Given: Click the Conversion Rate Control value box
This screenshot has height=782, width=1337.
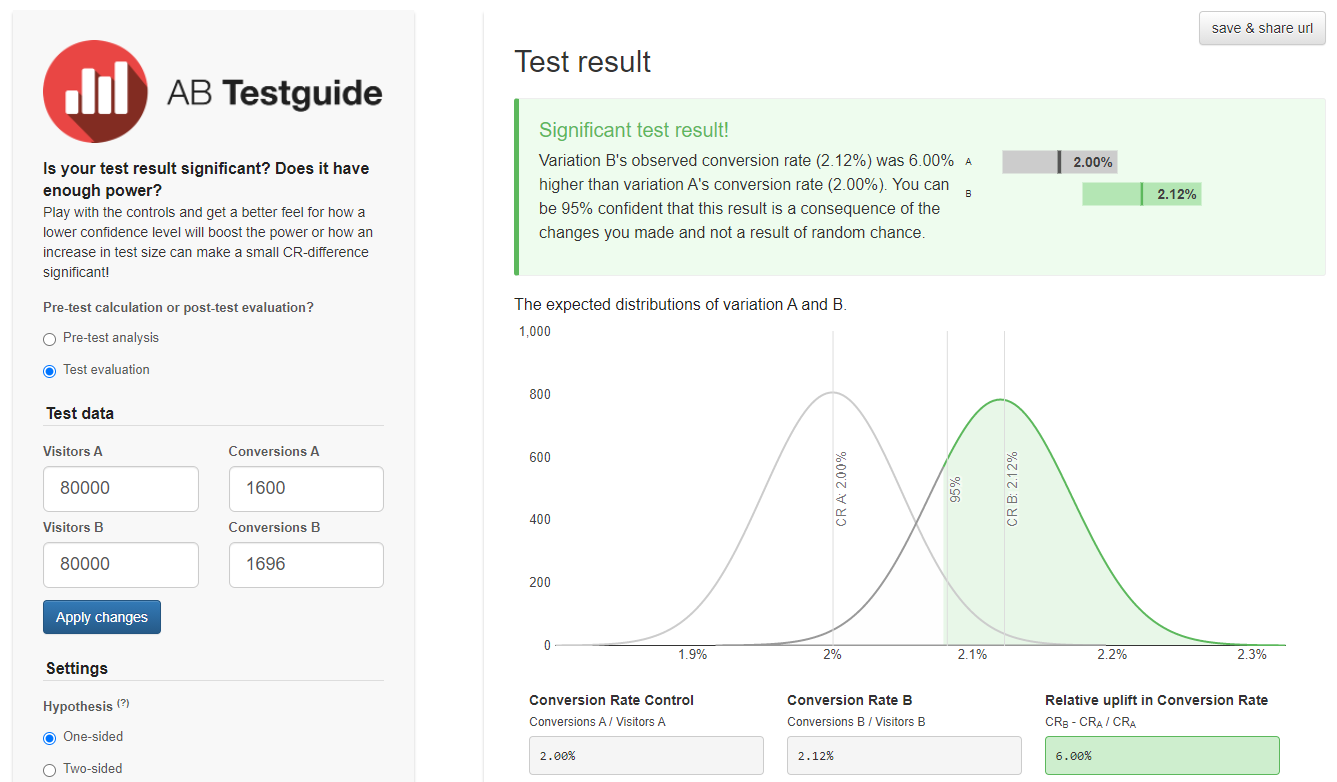Looking at the screenshot, I should [646, 756].
